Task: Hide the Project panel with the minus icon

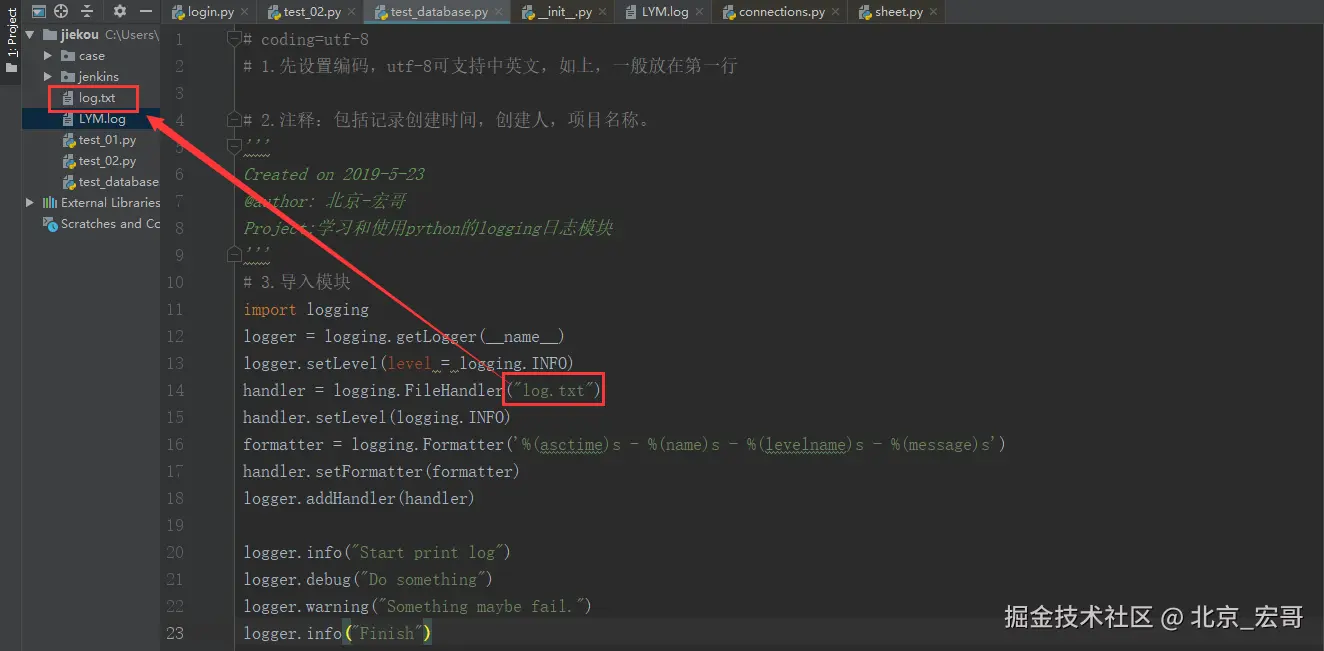Action: (146, 11)
